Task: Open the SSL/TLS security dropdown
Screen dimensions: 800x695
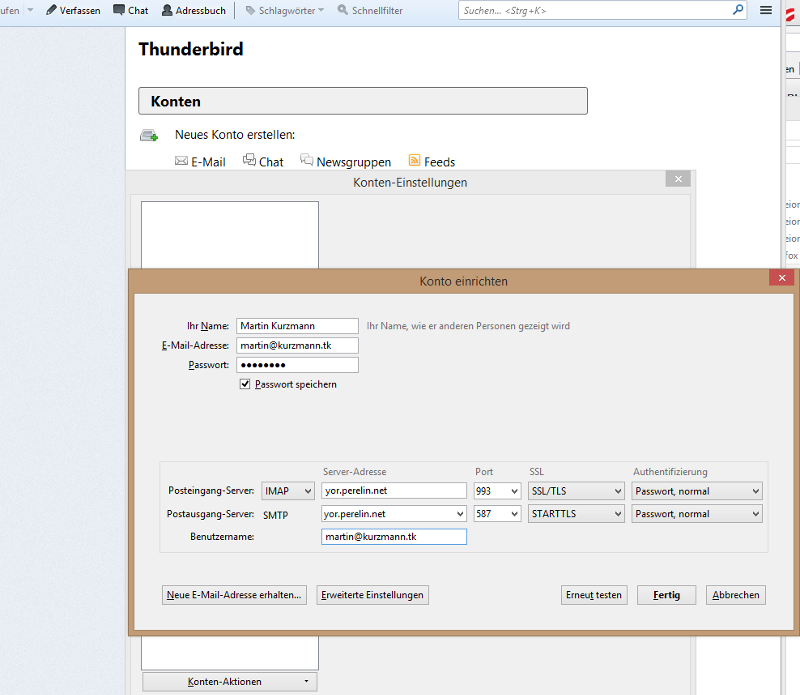Action: coord(576,491)
